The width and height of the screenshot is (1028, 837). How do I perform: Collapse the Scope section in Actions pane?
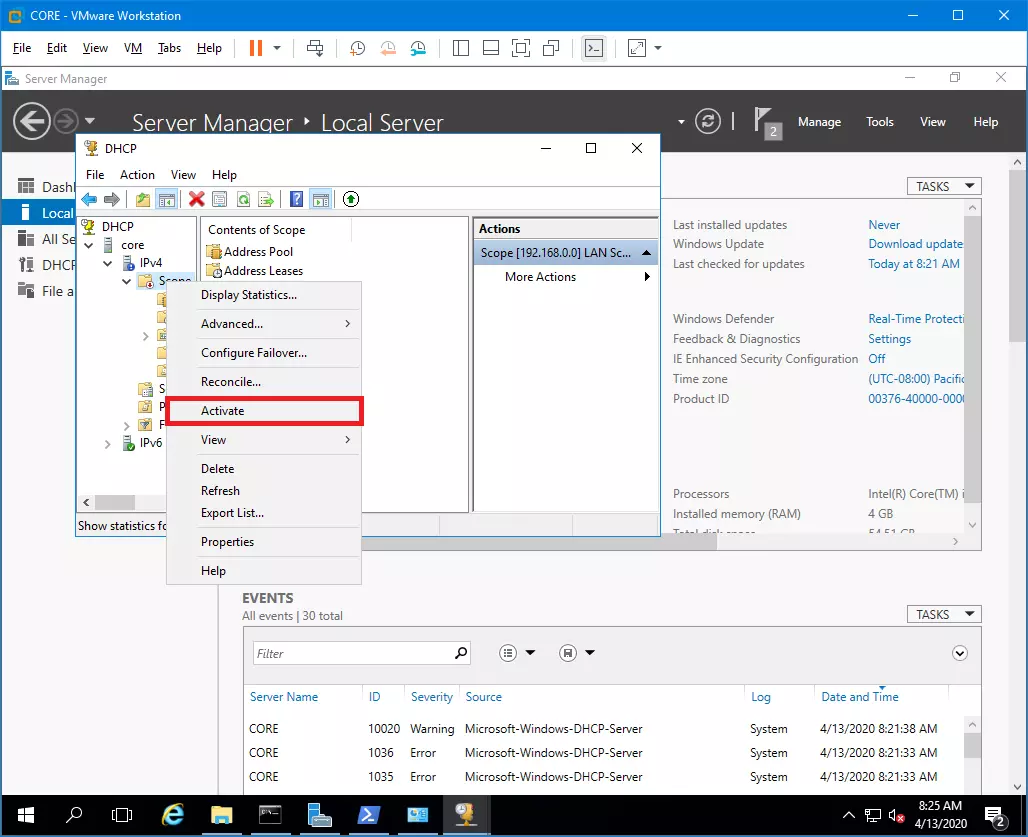pos(646,253)
